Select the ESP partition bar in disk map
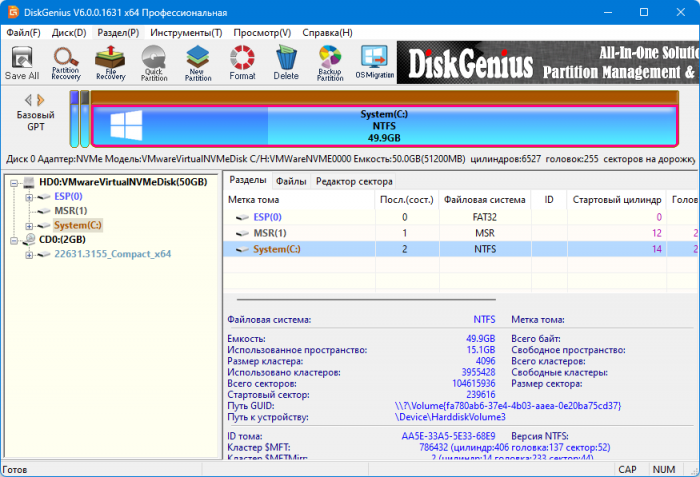The height and width of the screenshot is (477, 700). coord(74,119)
